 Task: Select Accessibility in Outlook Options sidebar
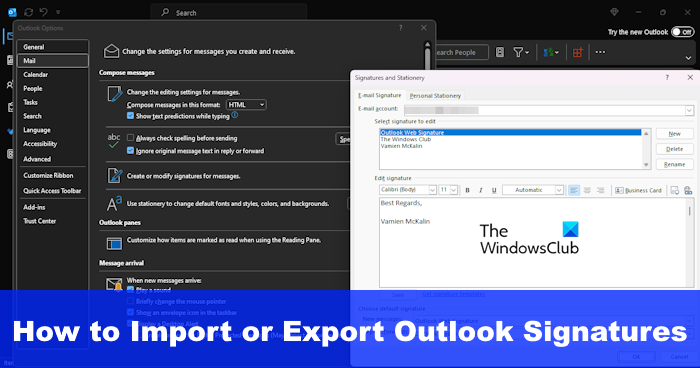pos(53,144)
